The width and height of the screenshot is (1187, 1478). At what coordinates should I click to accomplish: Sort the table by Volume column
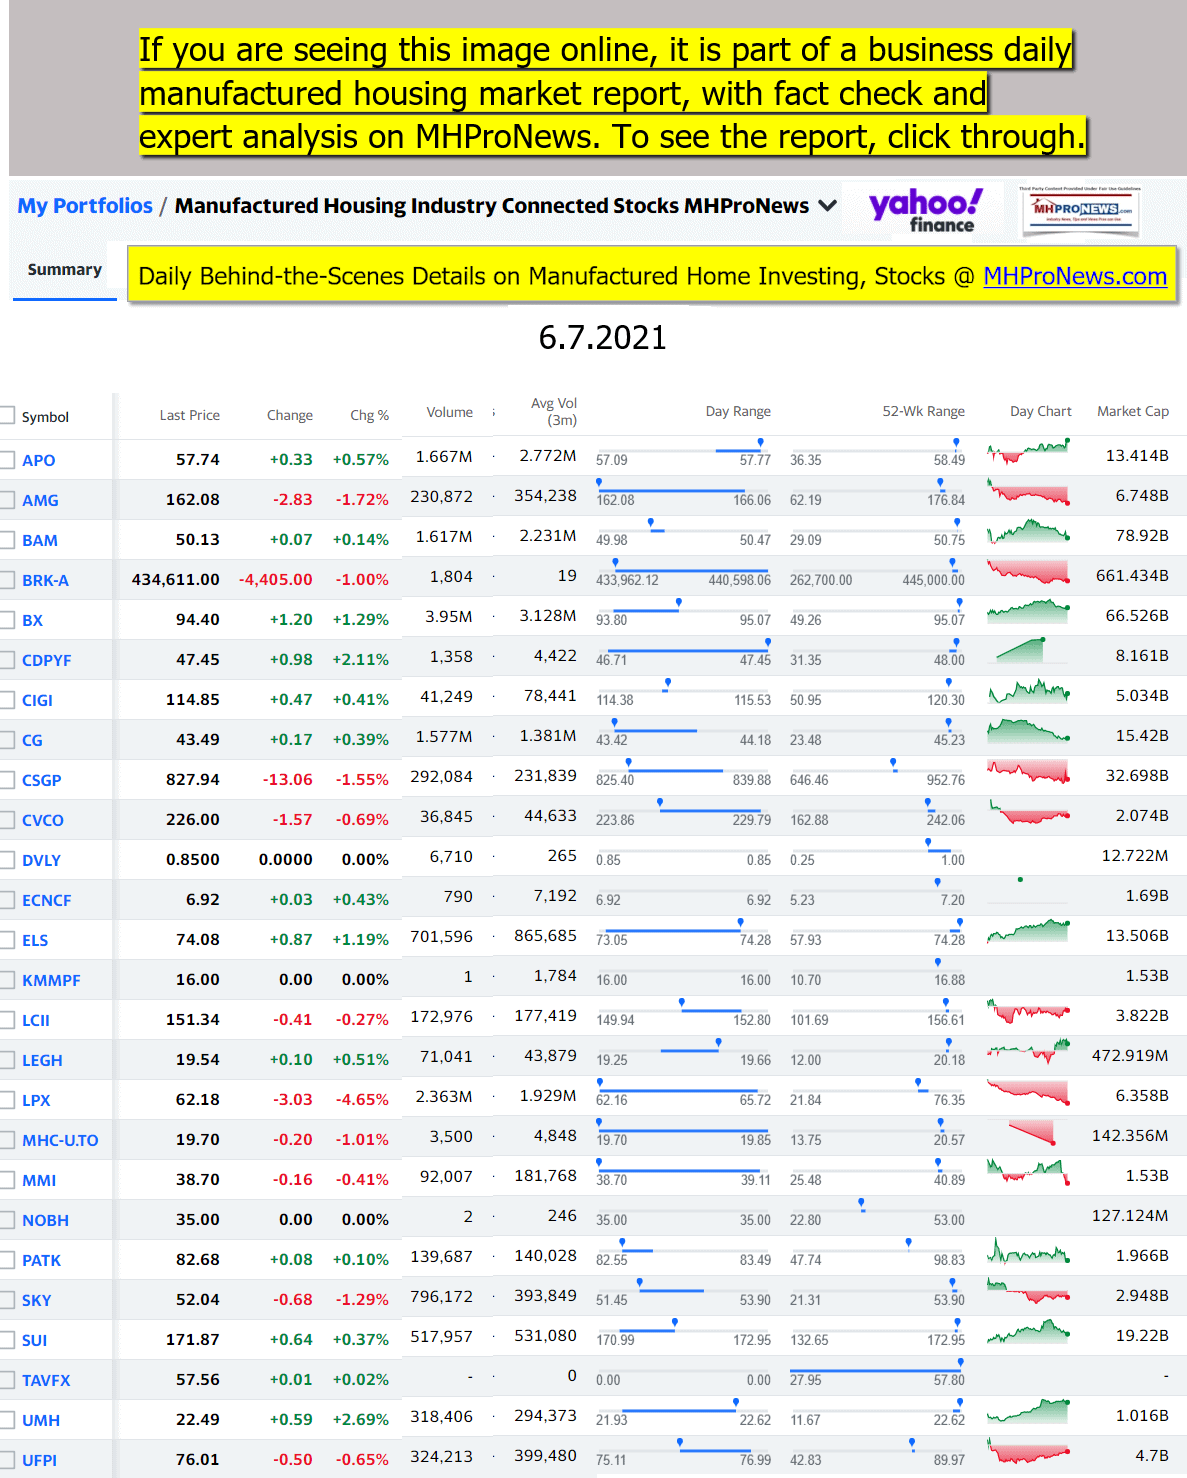[449, 412]
